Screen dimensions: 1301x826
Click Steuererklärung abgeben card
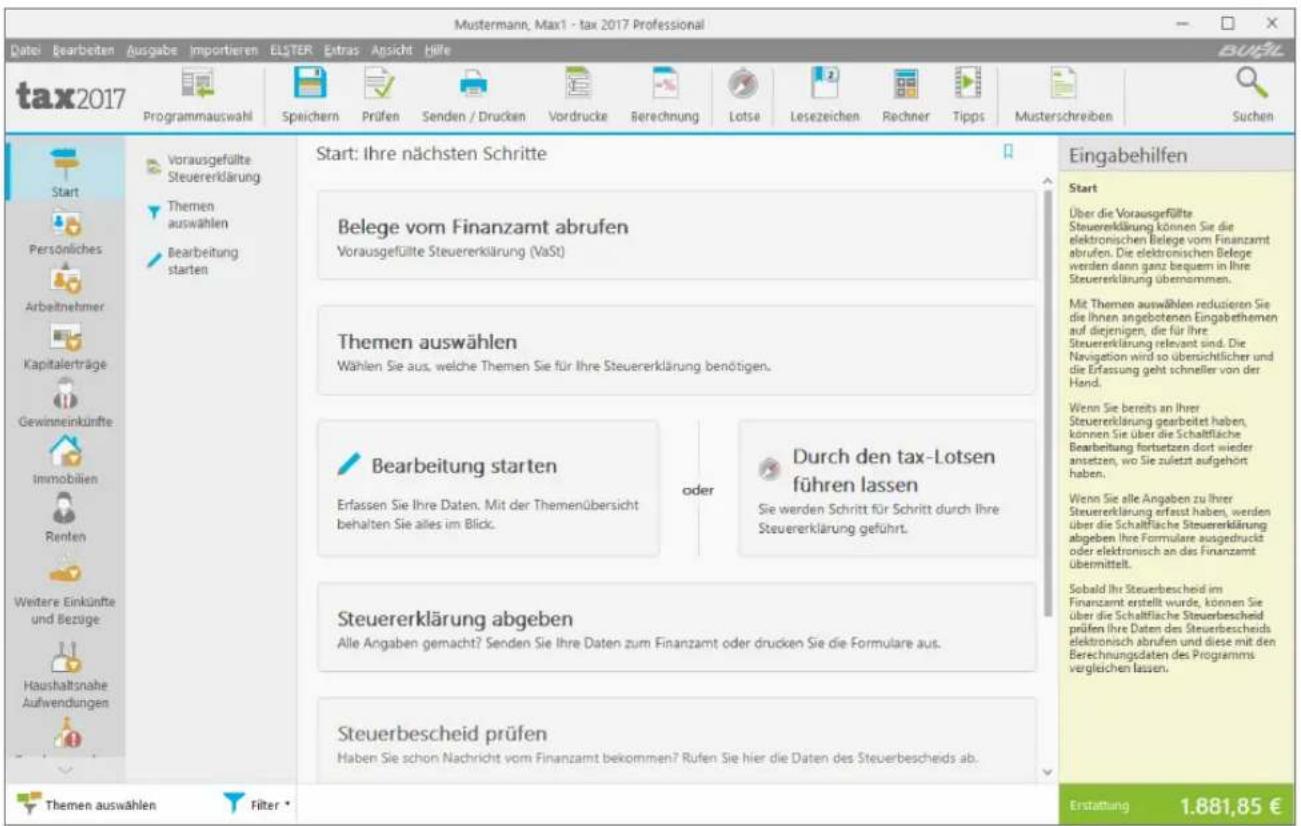click(x=677, y=627)
